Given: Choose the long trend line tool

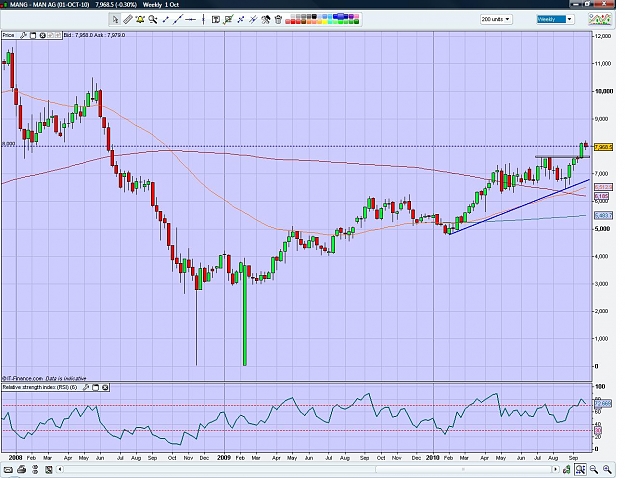Looking at the screenshot, I should pos(178,19).
